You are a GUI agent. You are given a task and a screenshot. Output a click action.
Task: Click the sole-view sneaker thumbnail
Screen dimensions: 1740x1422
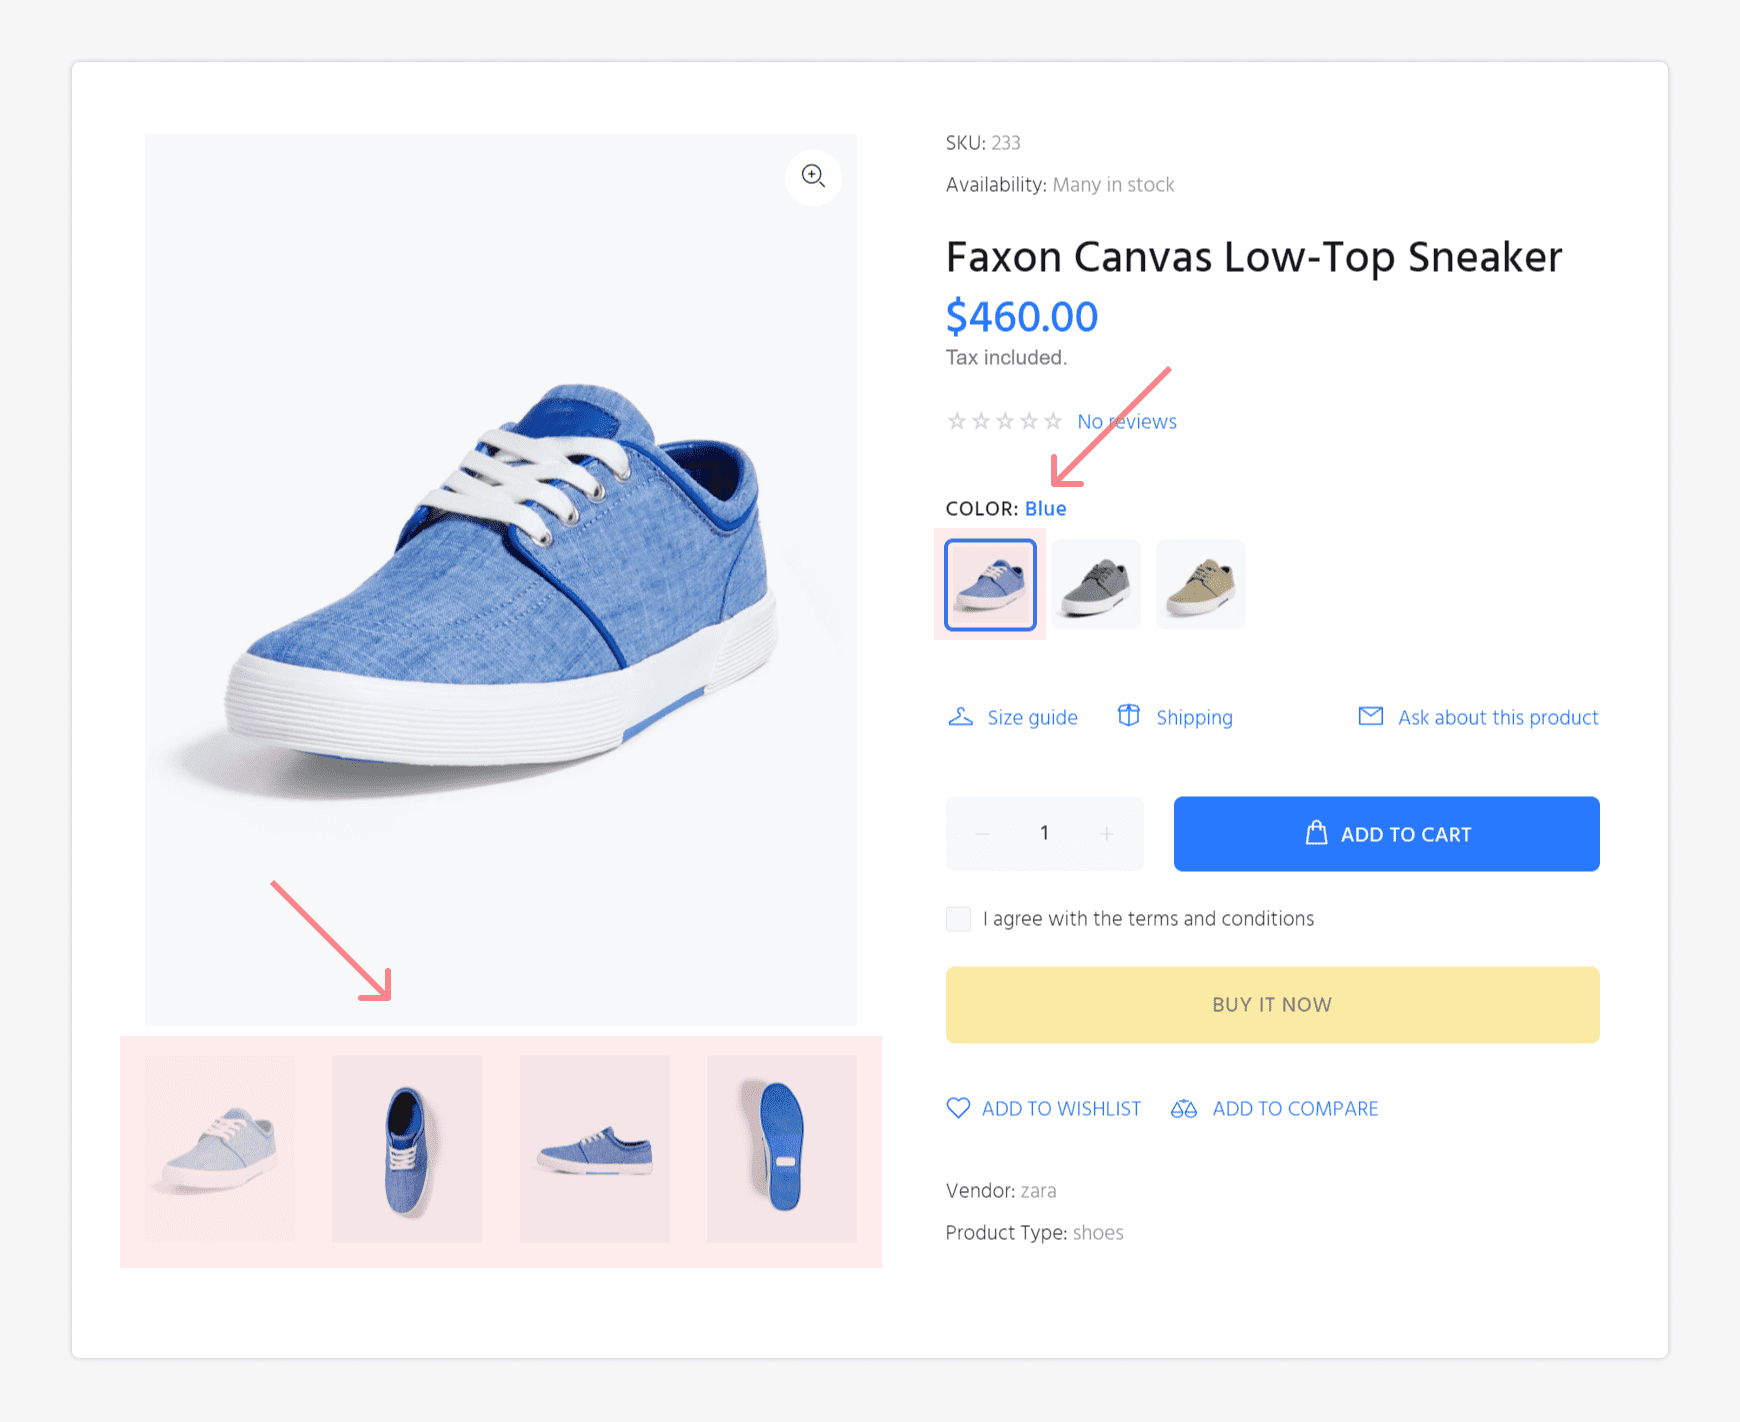coord(781,1148)
